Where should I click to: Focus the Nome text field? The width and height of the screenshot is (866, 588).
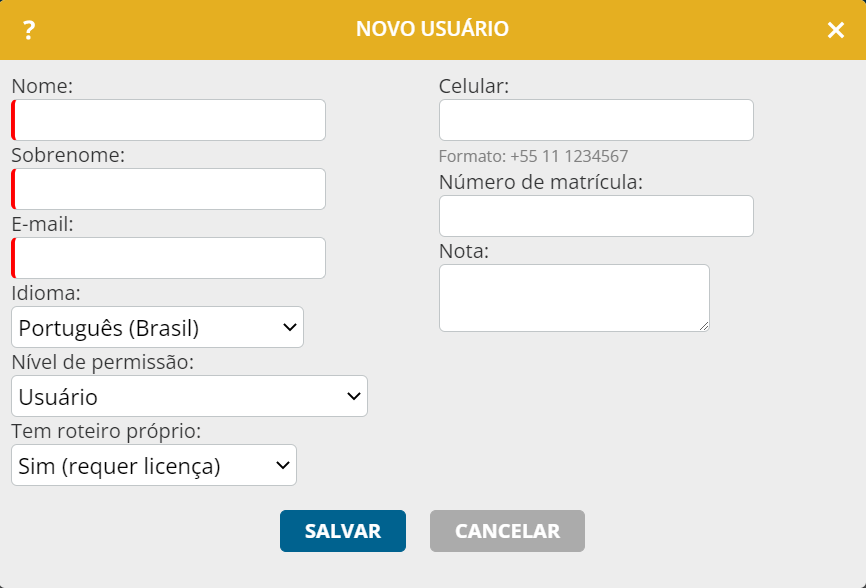click(x=168, y=120)
